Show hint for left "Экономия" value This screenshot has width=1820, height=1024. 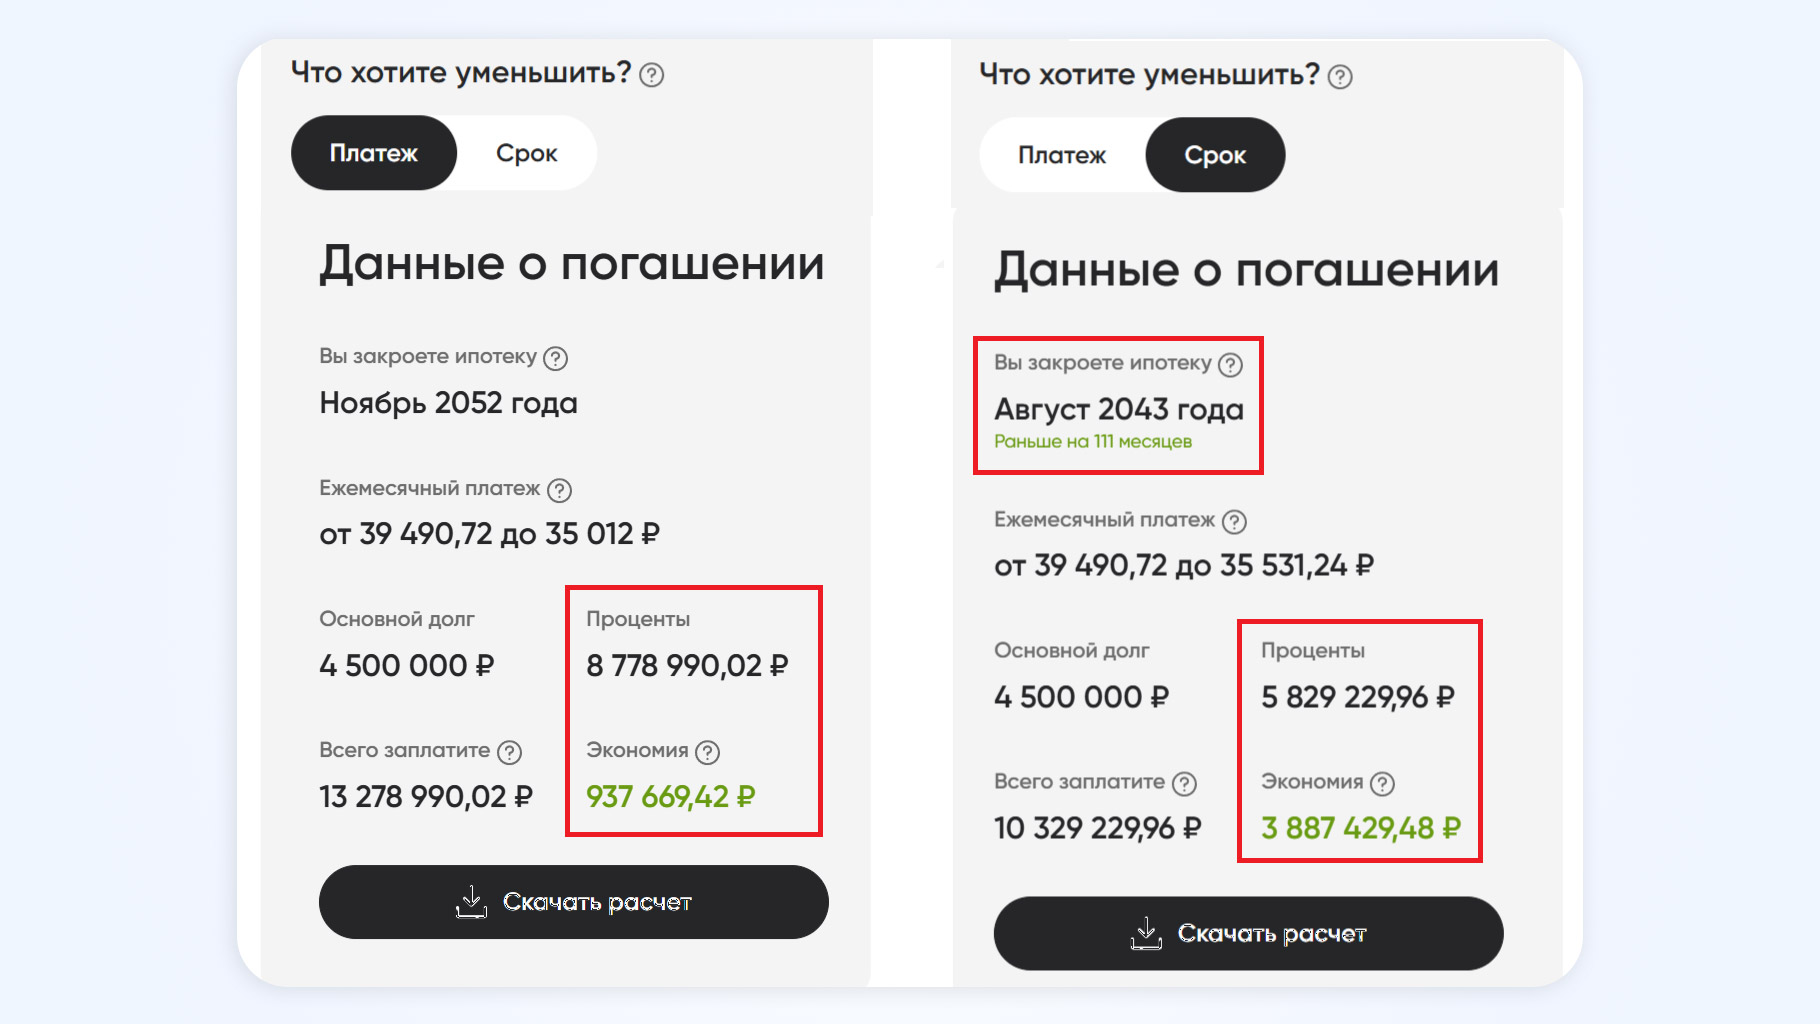point(707,752)
